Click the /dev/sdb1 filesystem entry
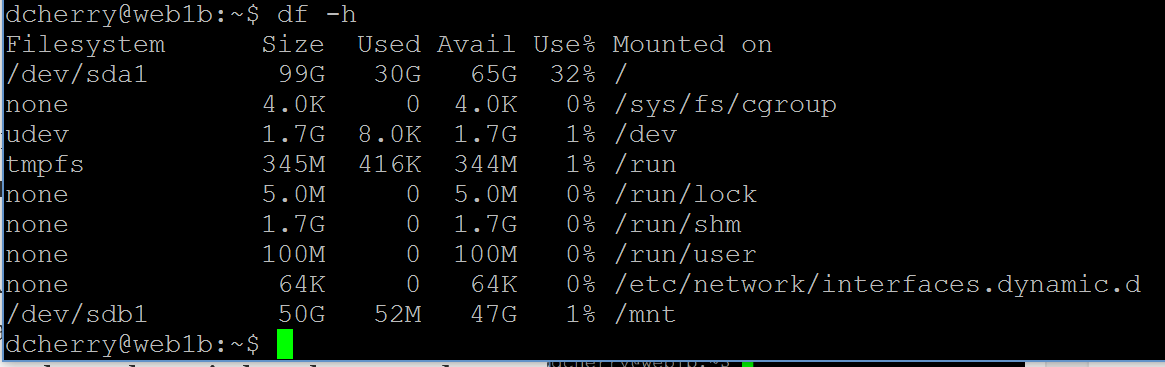 point(77,316)
